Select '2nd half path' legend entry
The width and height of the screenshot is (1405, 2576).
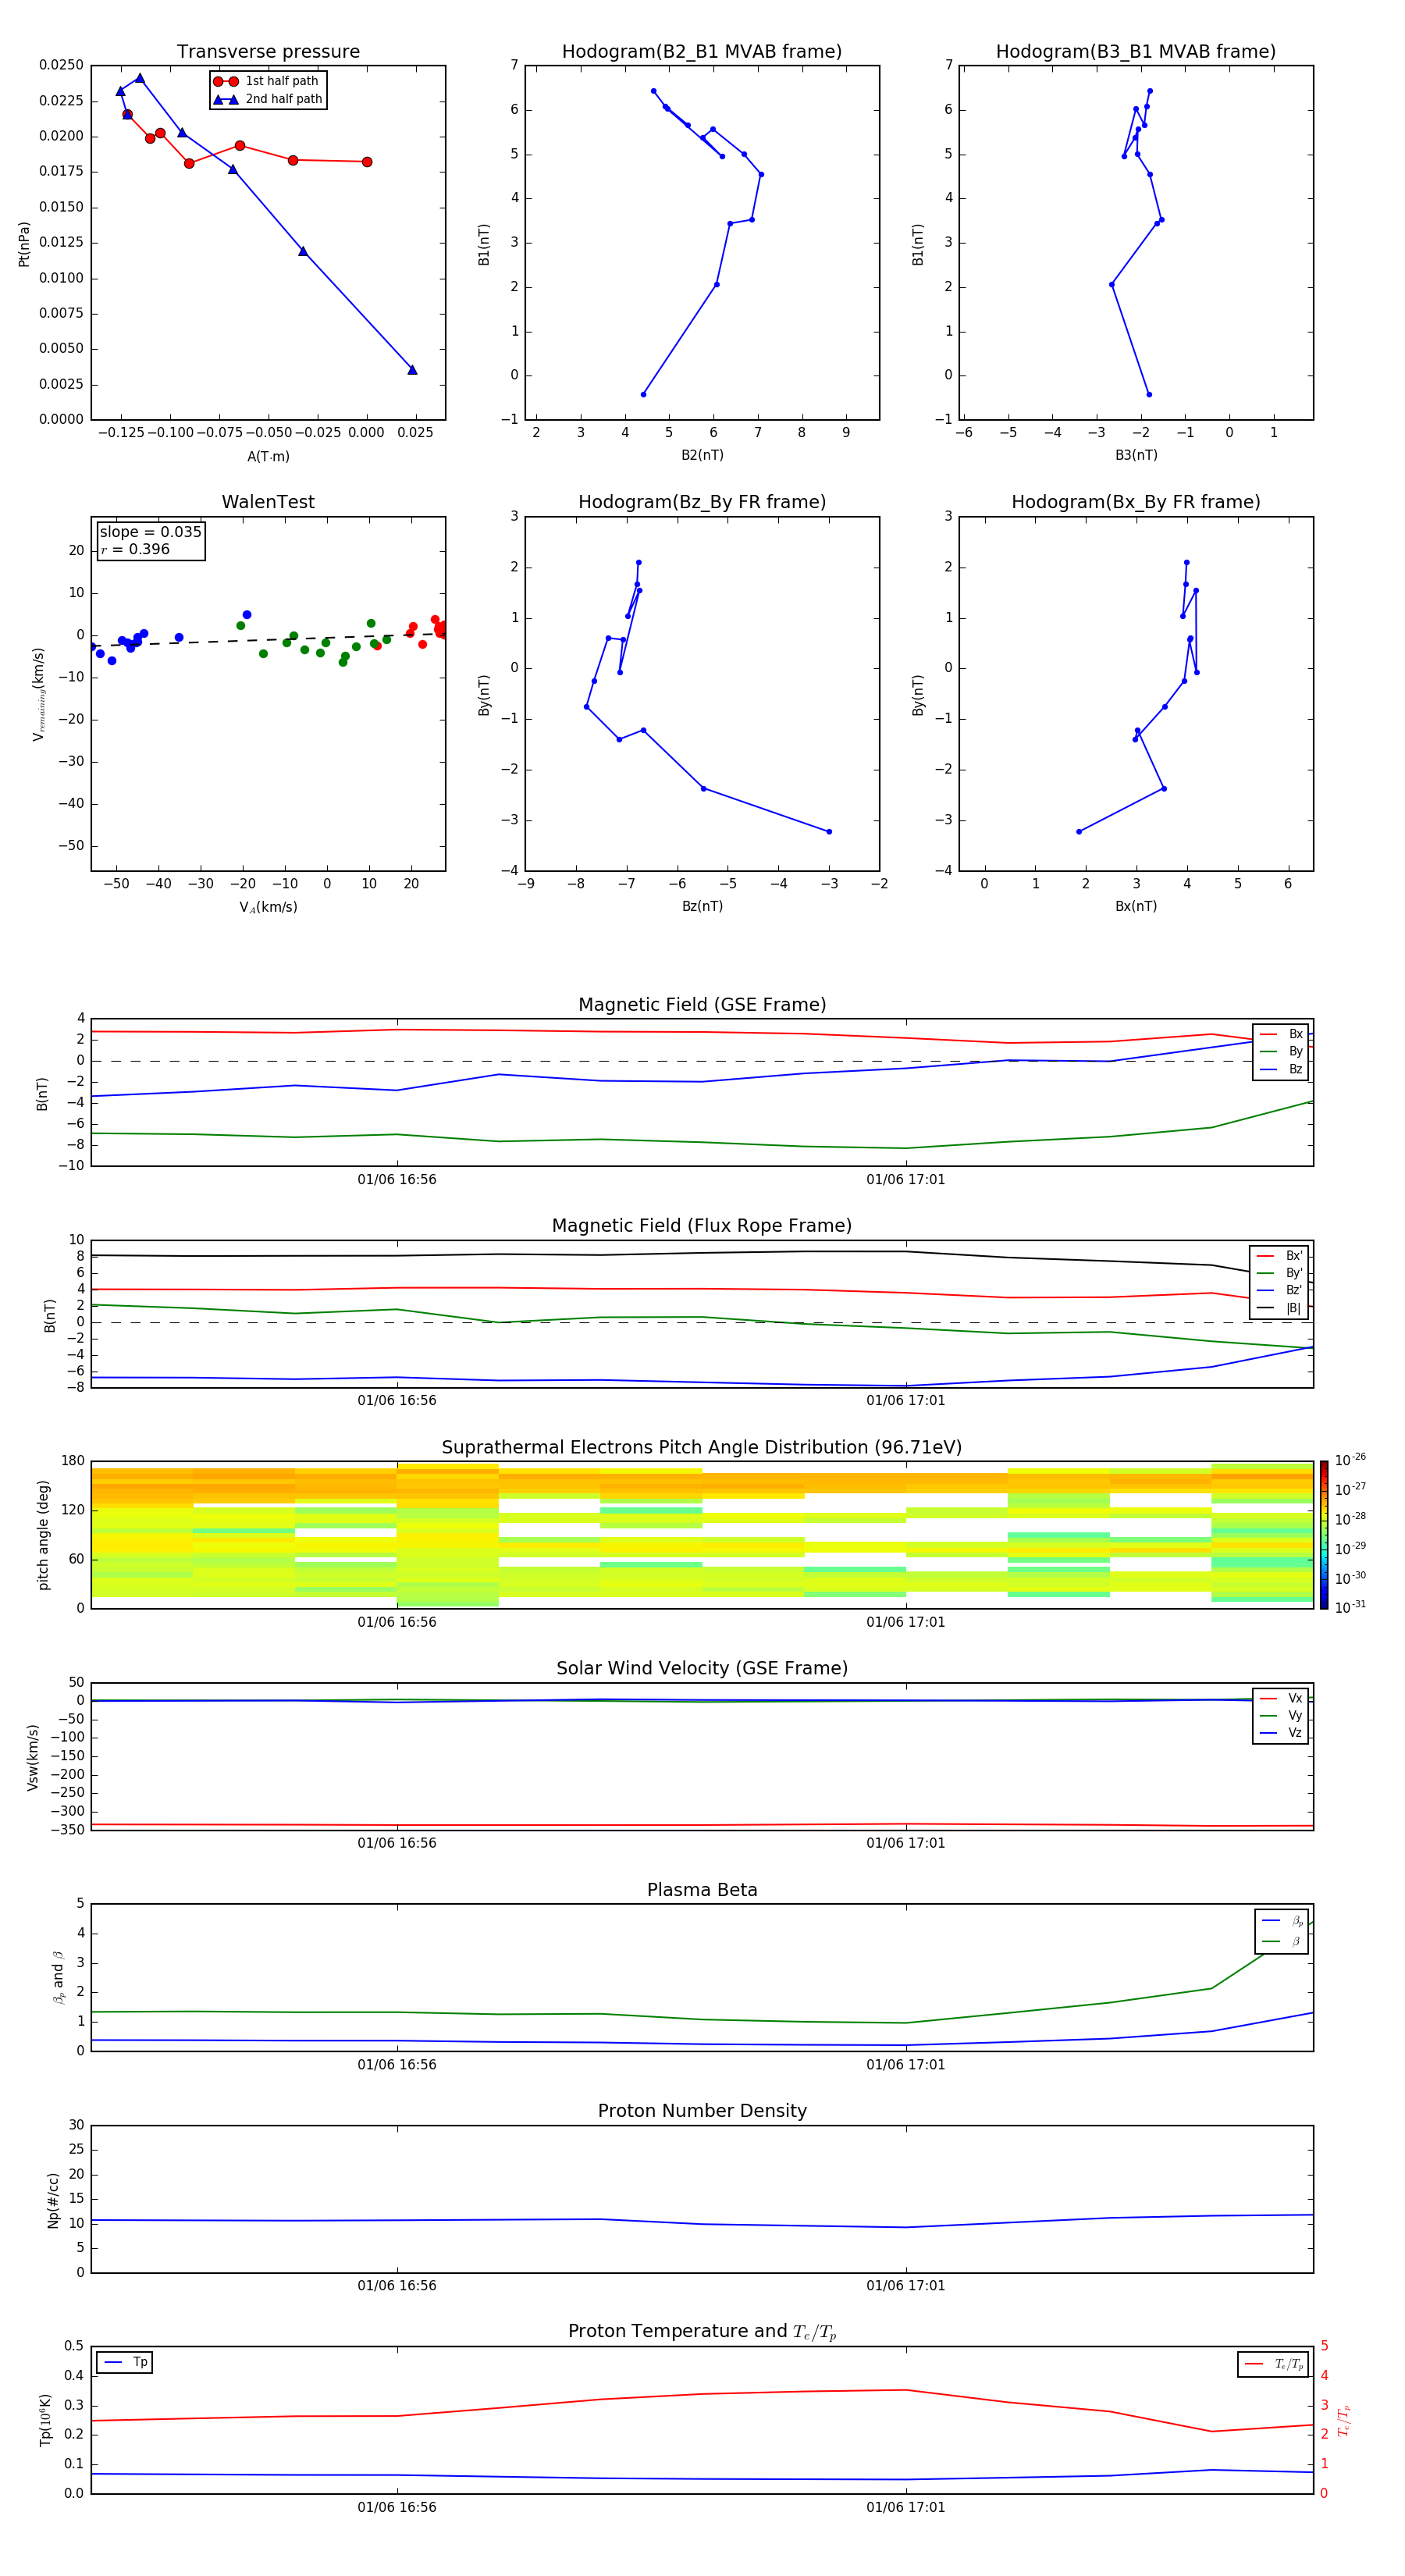click(267, 99)
